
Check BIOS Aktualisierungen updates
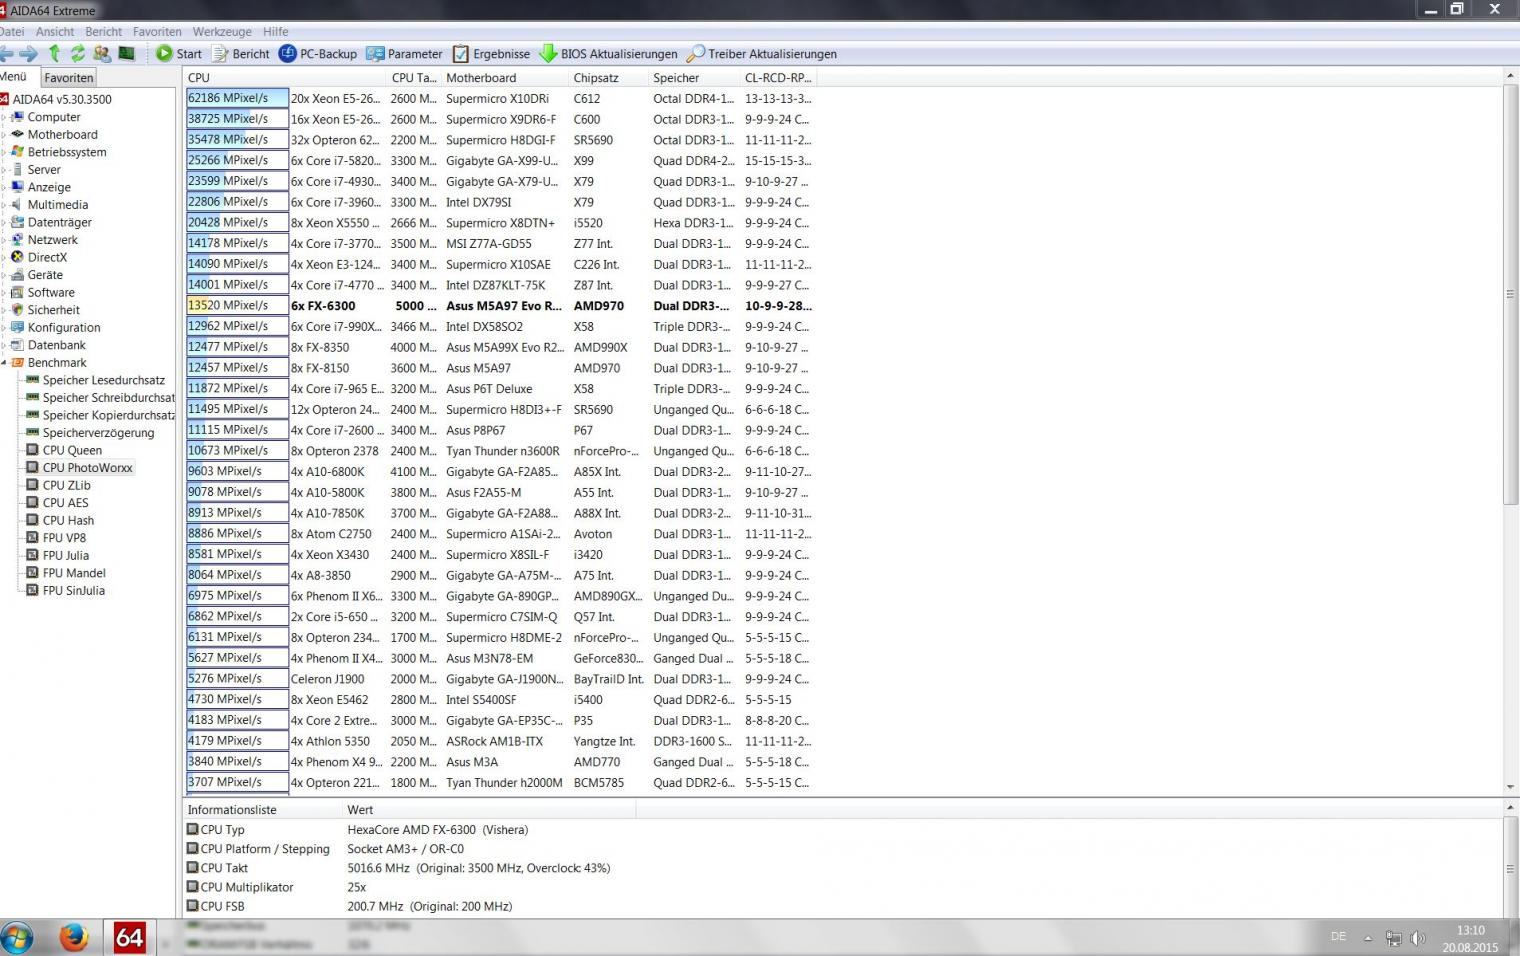(x=608, y=54)
